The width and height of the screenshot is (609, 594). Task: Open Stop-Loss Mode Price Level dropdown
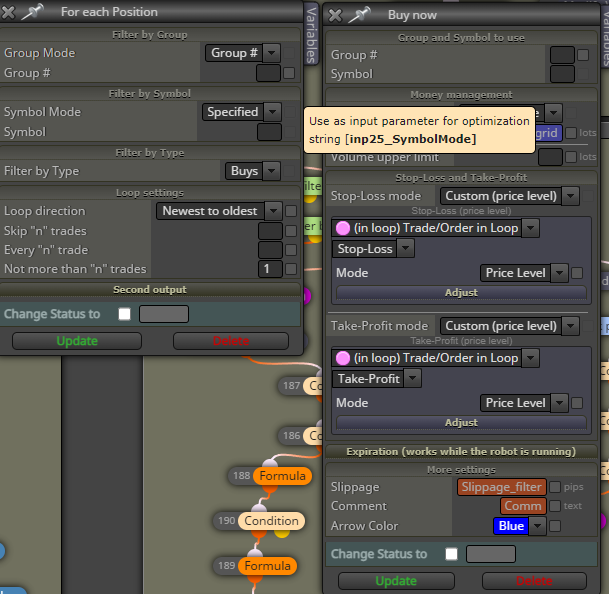(559, 273)
